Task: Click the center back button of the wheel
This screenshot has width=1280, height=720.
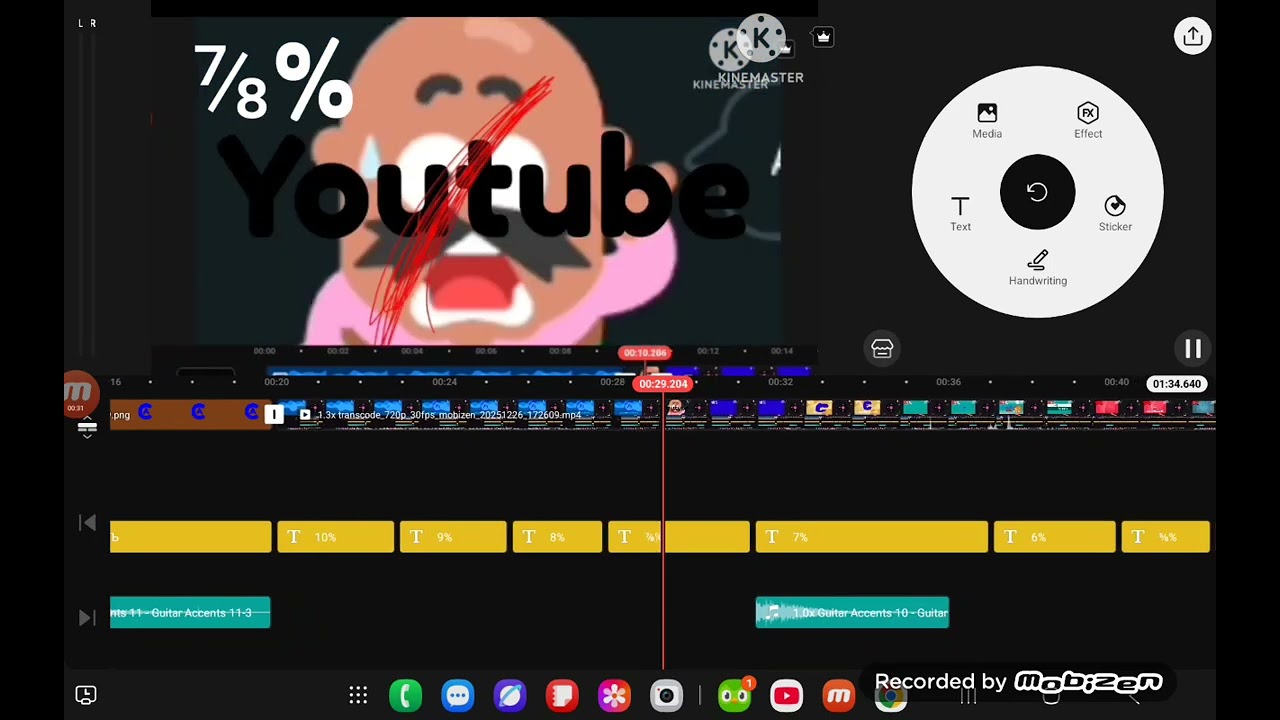Action: (1037, 192)
